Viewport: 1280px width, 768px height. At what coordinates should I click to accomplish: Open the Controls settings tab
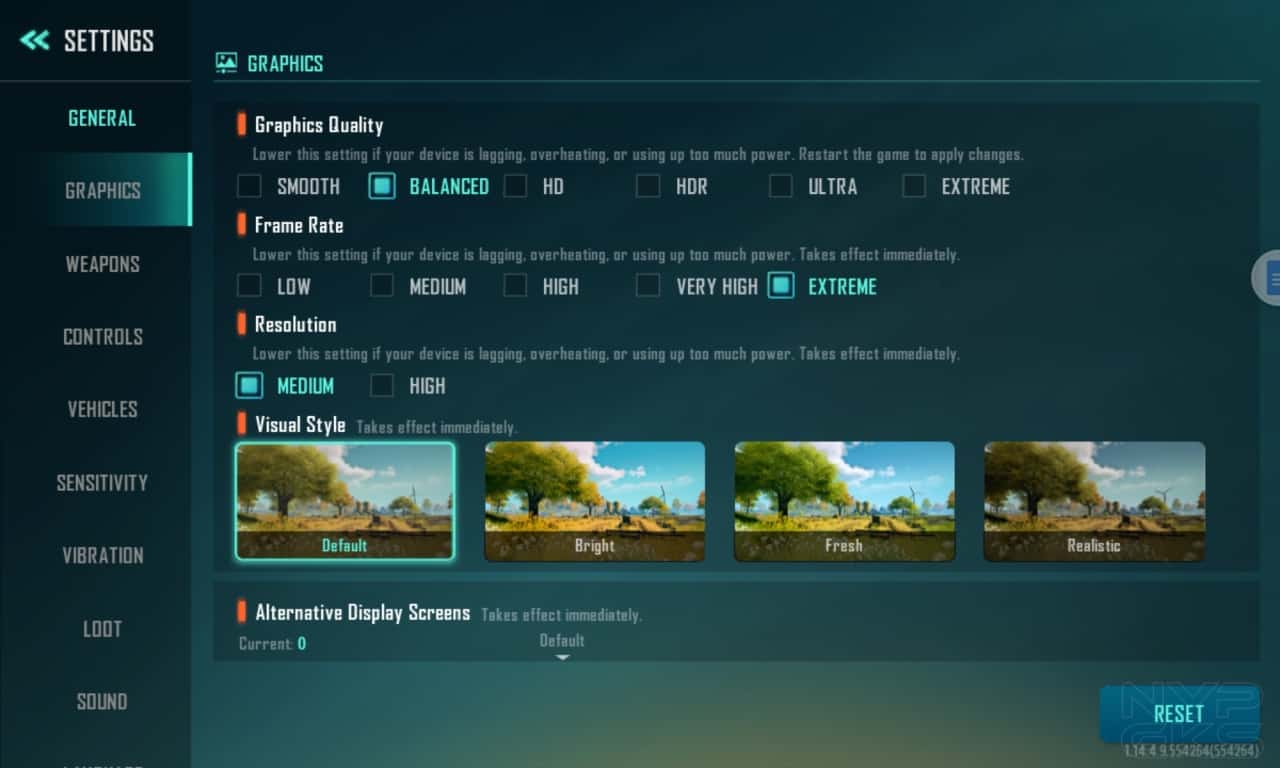click(102, 337)
